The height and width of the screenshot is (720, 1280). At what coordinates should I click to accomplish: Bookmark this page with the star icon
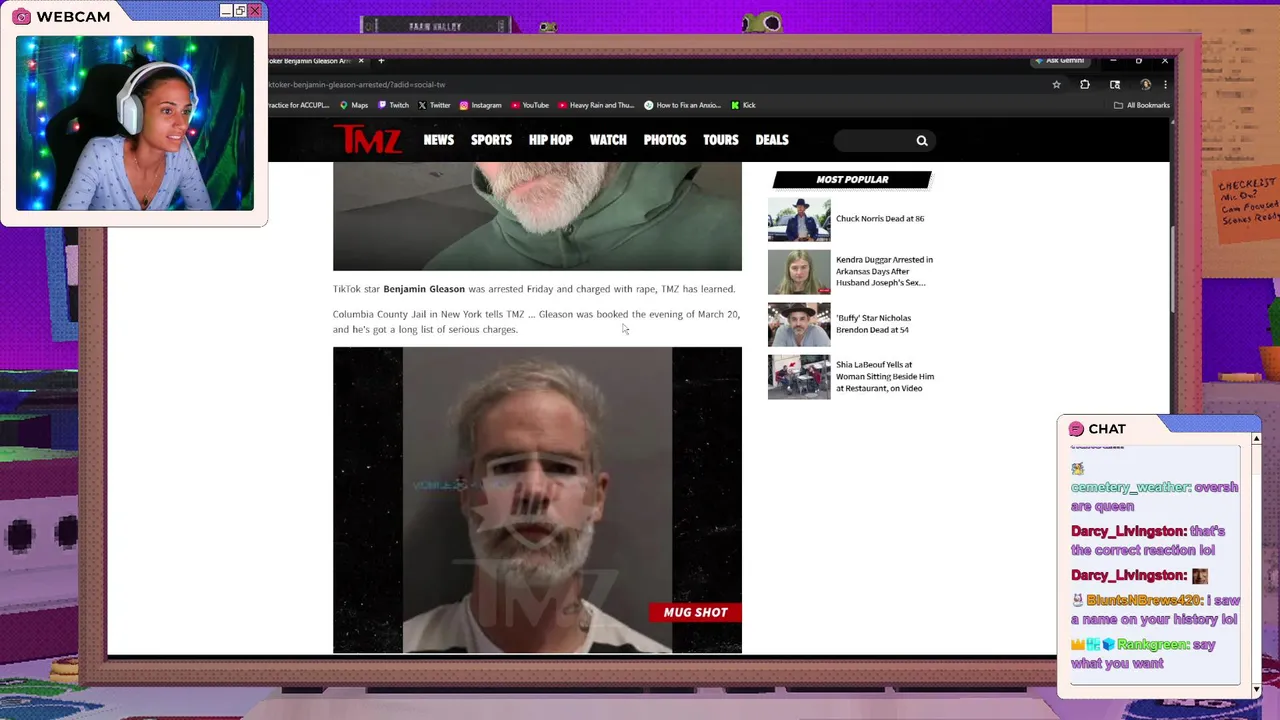pos(1056,85)
